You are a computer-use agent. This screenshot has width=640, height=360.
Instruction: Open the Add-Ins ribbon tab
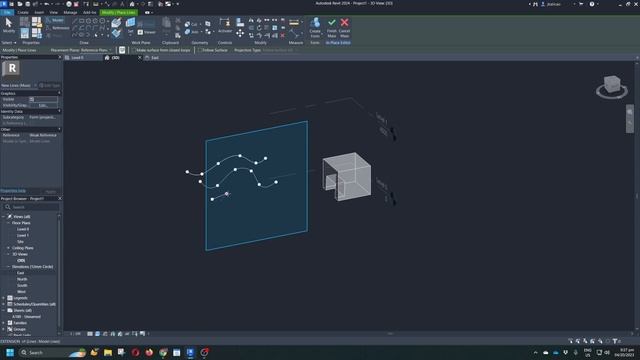click(89, 13)
